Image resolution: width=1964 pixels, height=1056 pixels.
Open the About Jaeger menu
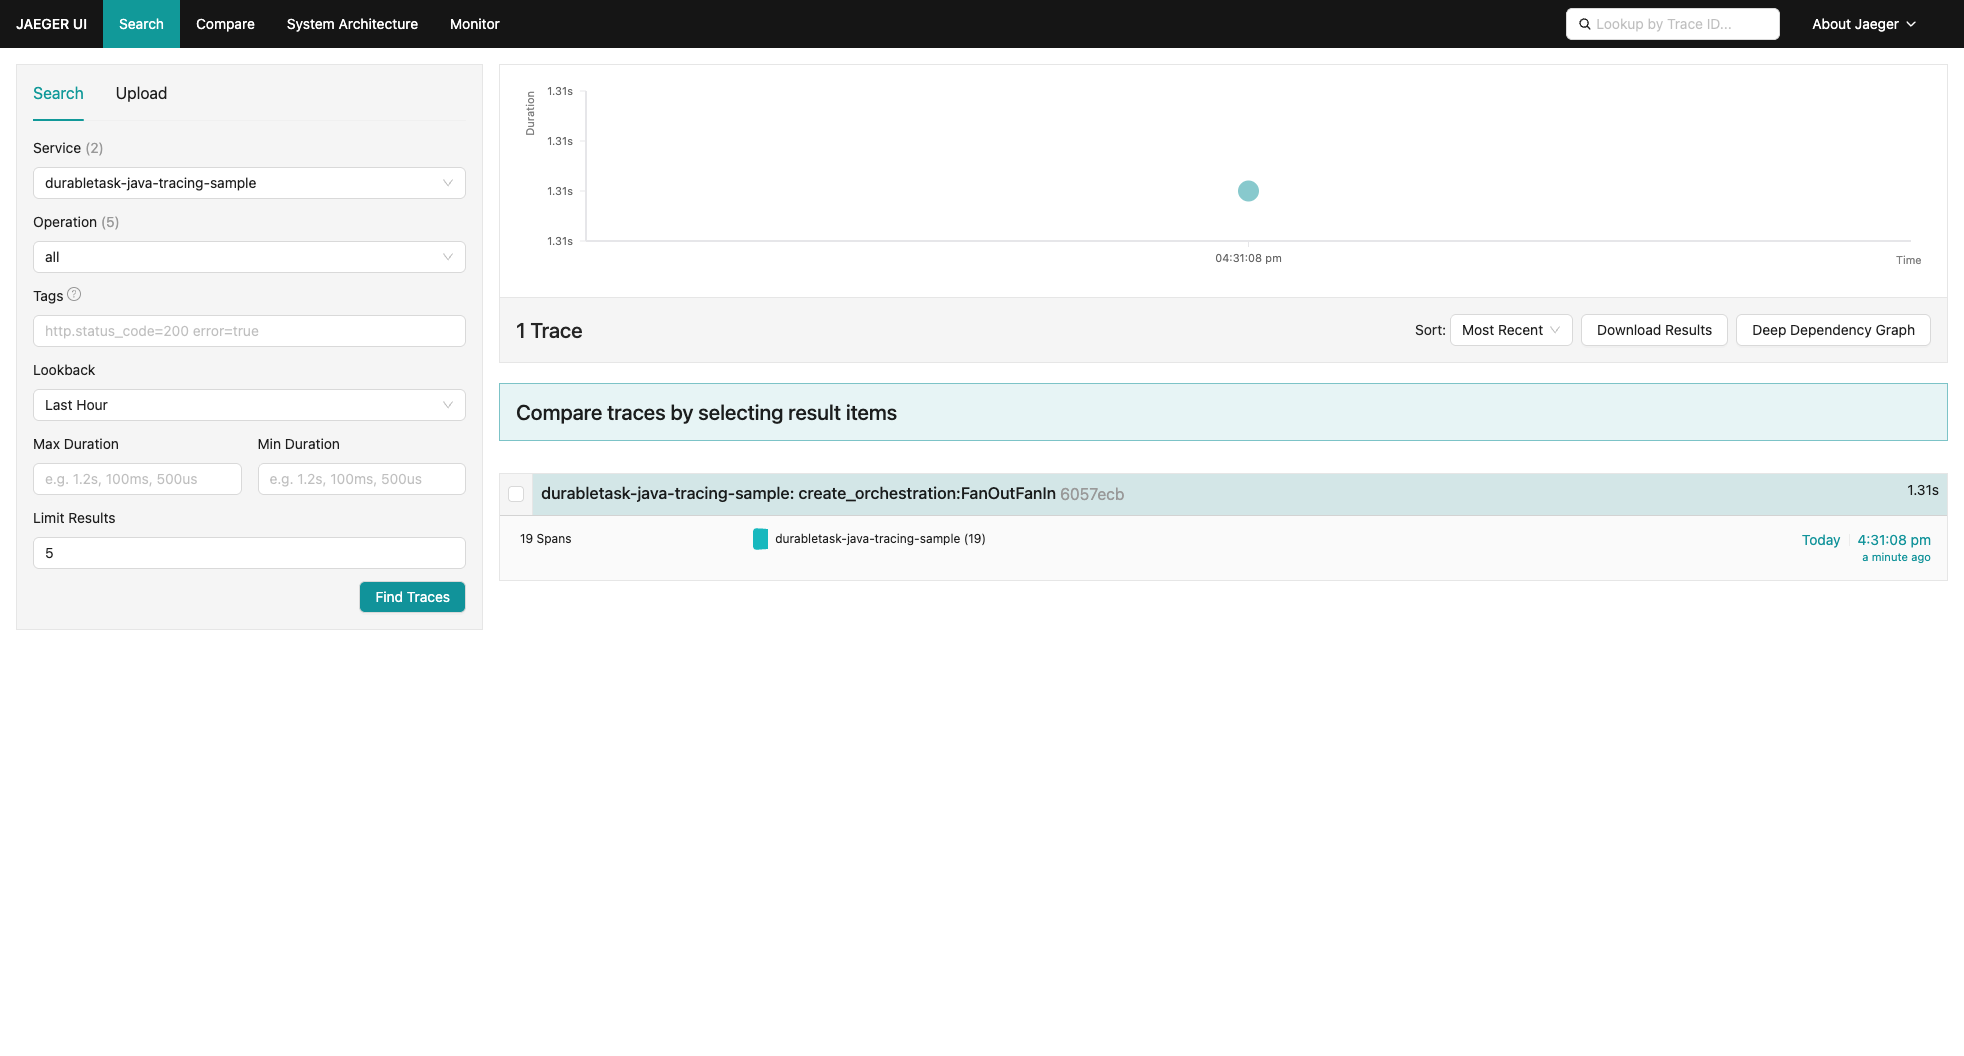point(1864,24)
